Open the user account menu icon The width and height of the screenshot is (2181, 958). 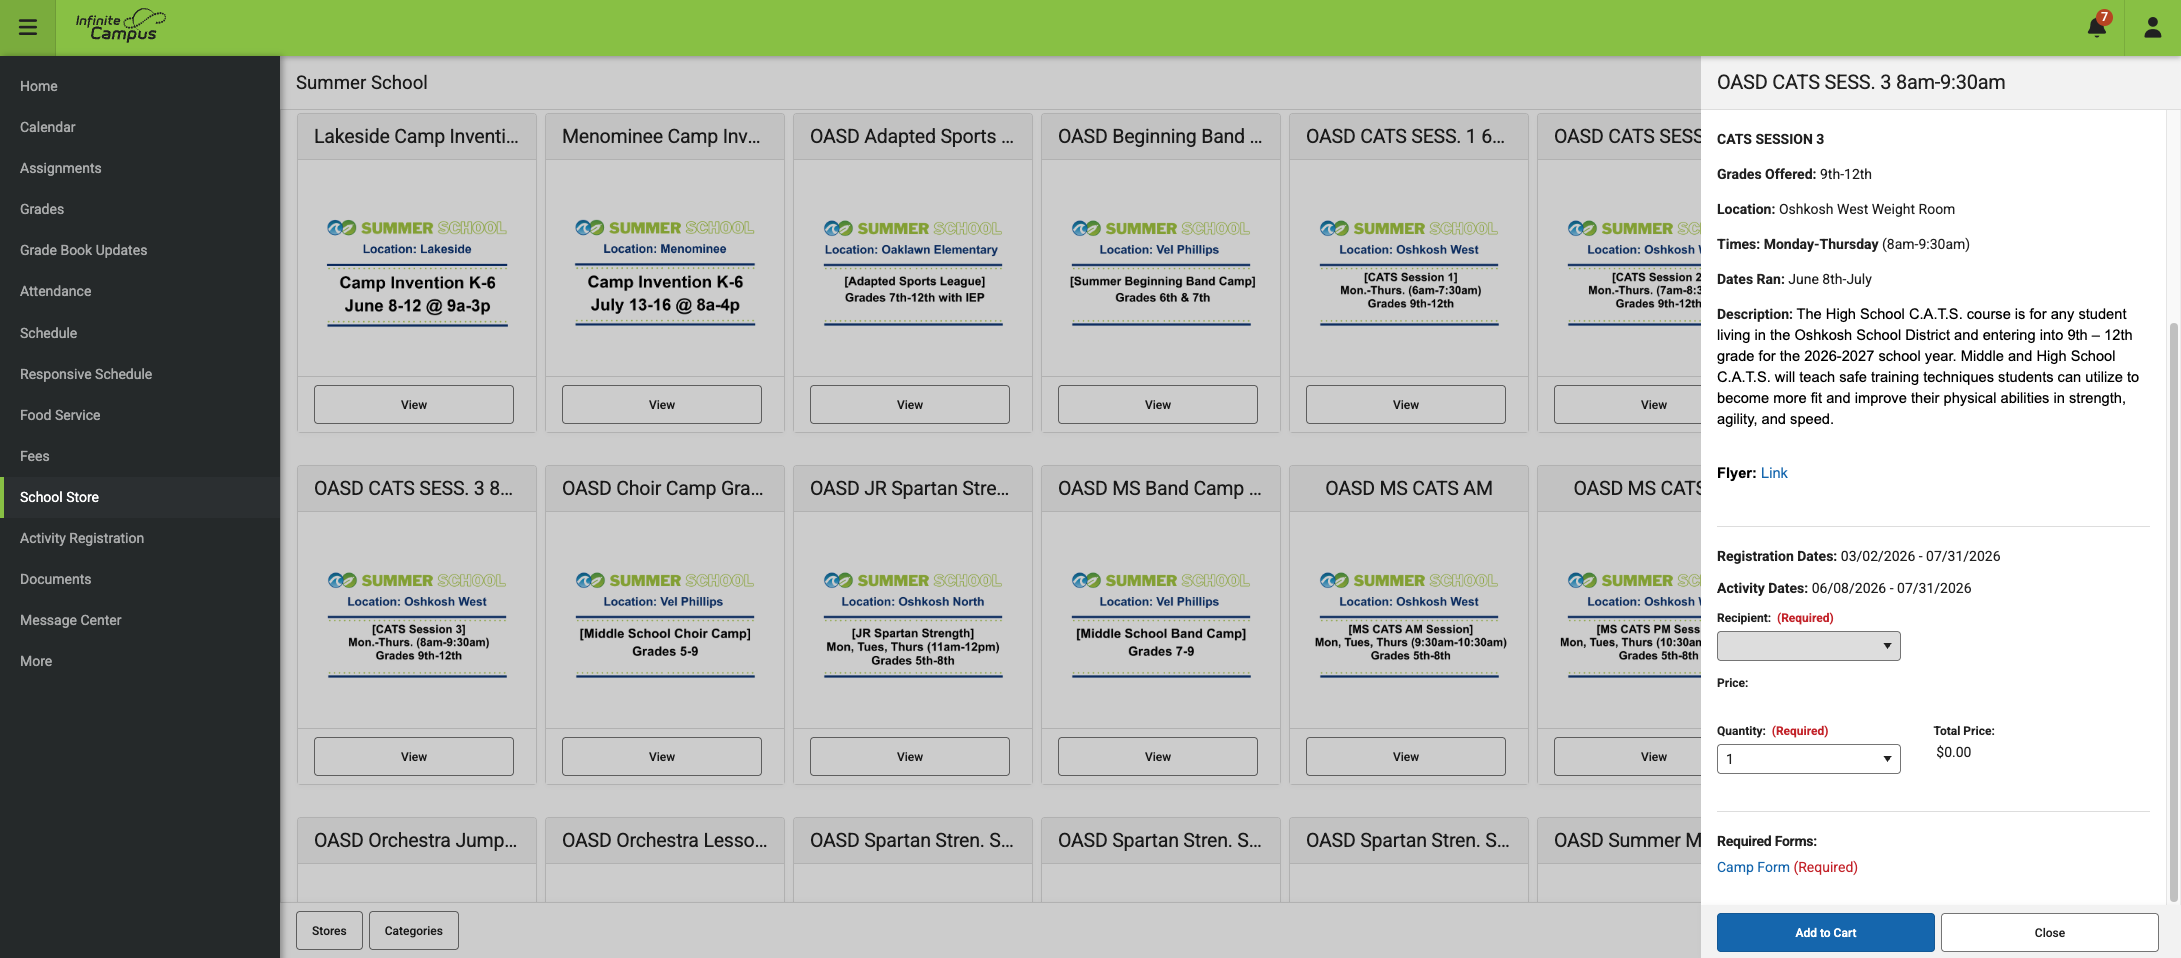point(2153,27)
